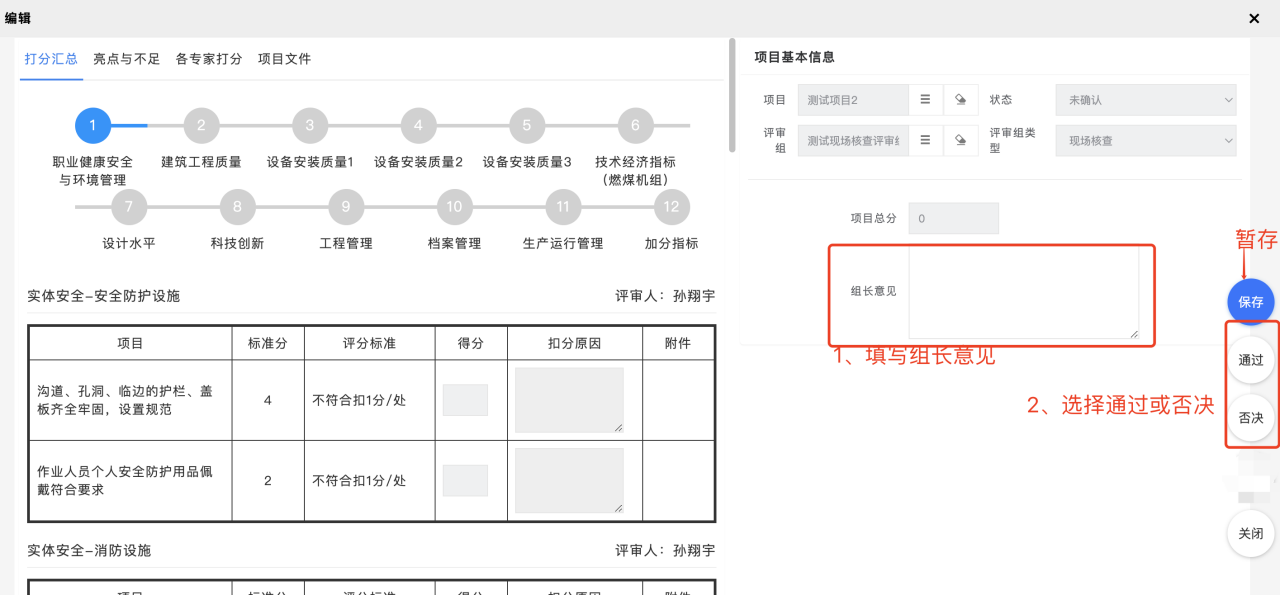Switch to 亮点与不足 tab

coord(127,59)
